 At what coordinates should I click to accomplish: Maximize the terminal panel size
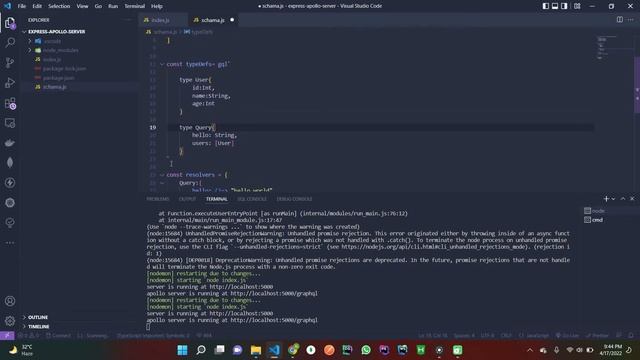623,199
